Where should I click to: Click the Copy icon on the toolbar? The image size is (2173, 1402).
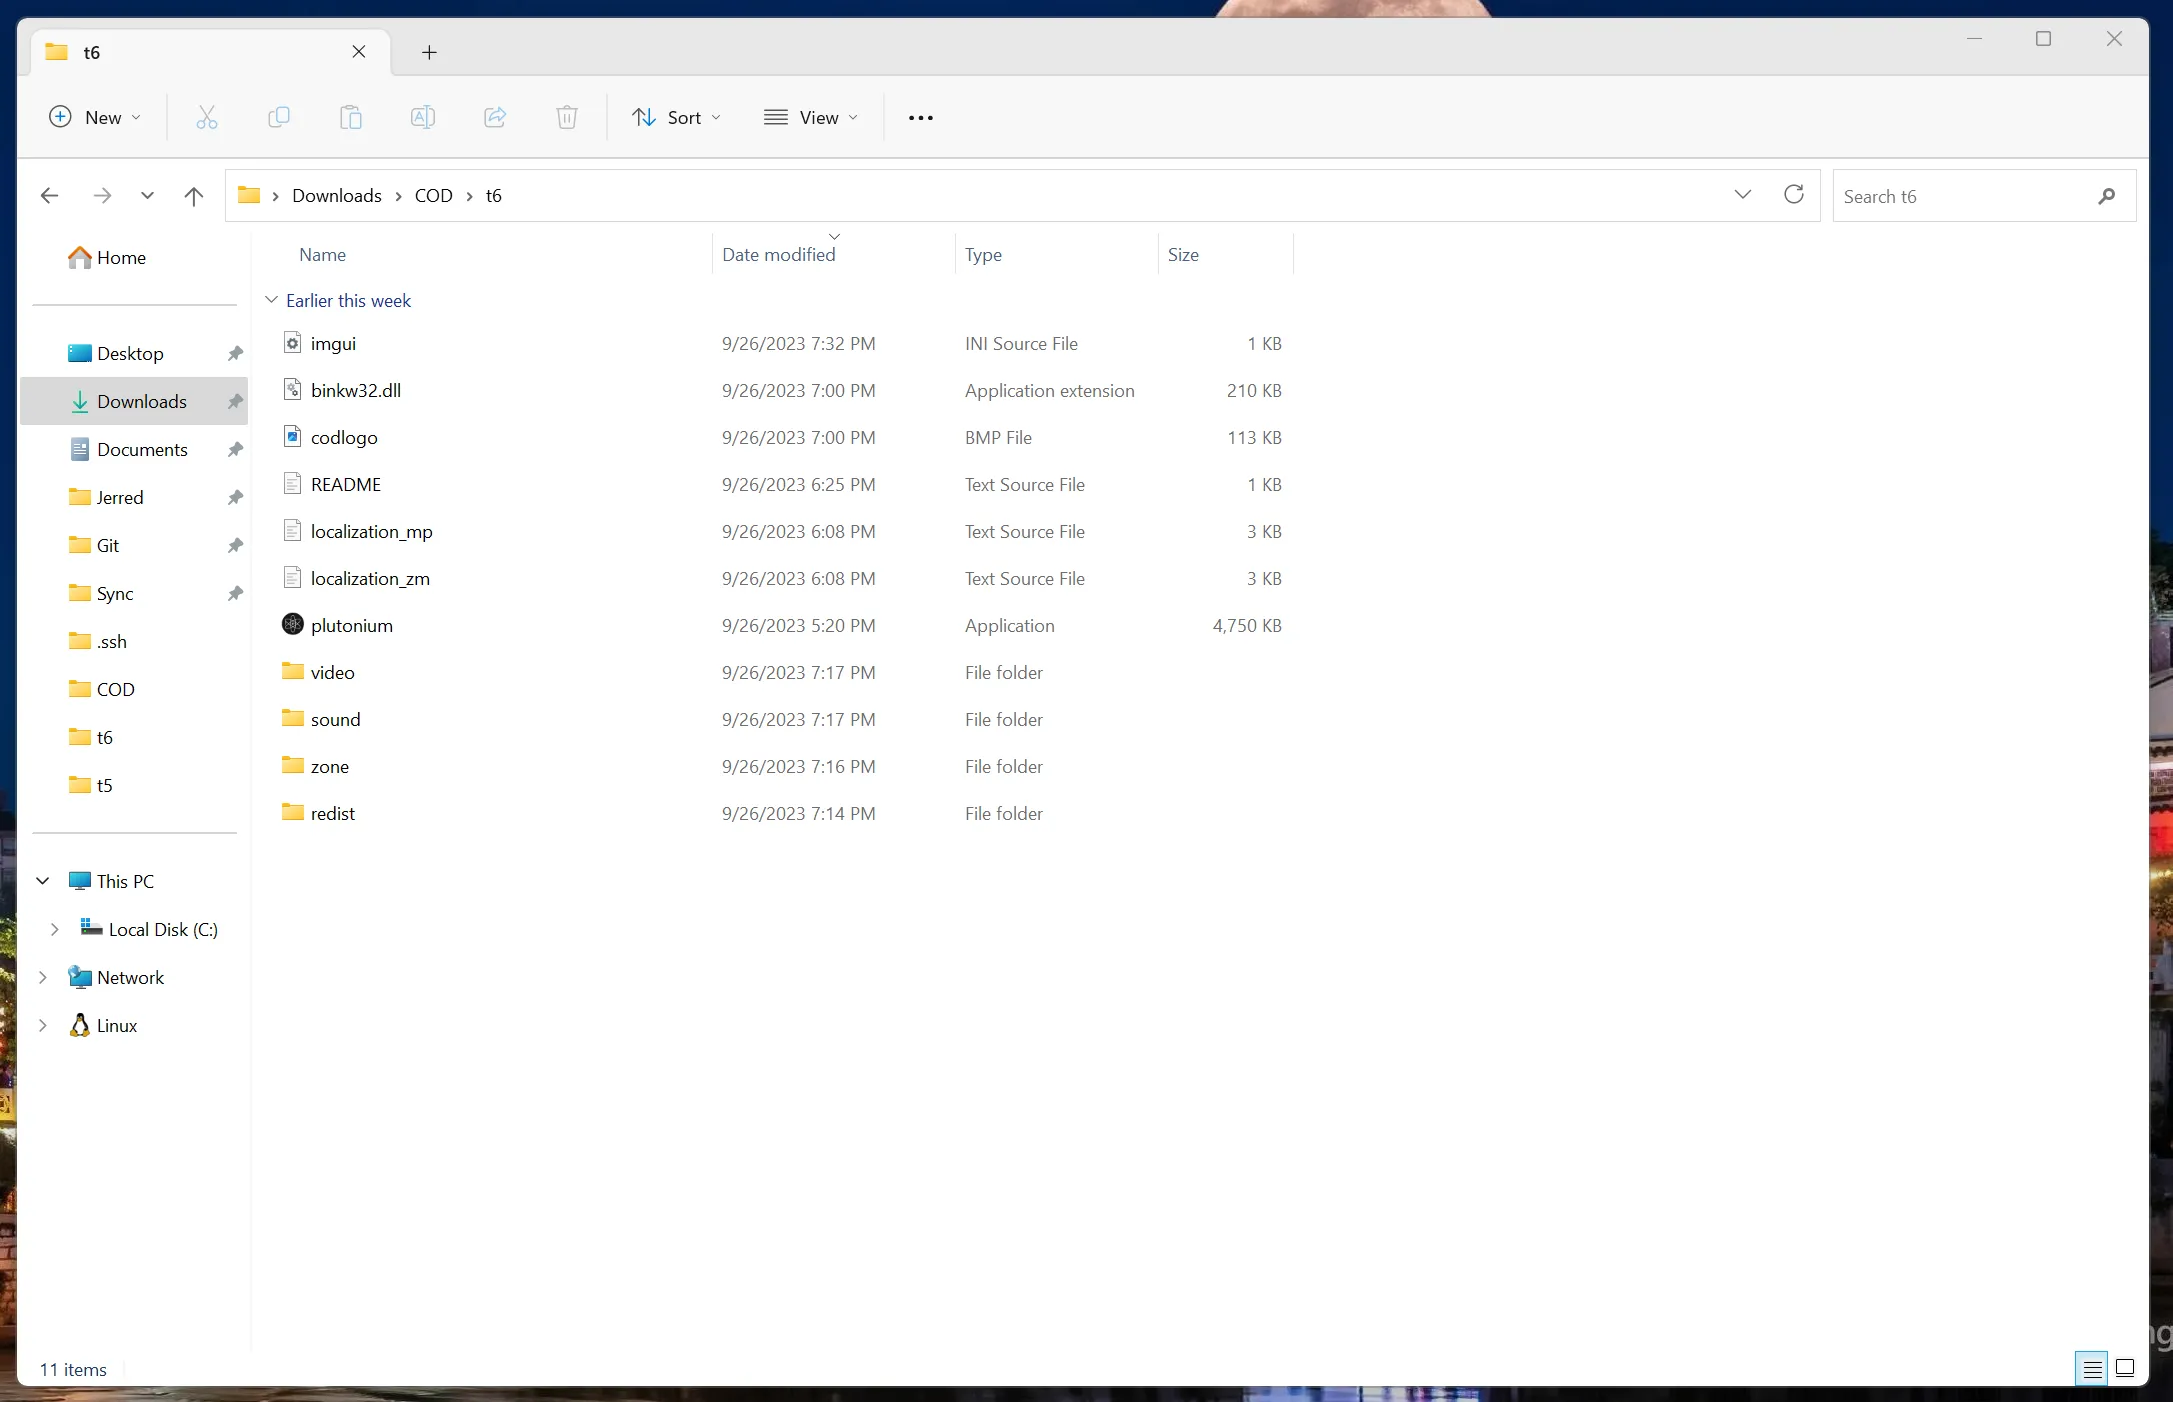pyautogui.click(x=279, y=117)
